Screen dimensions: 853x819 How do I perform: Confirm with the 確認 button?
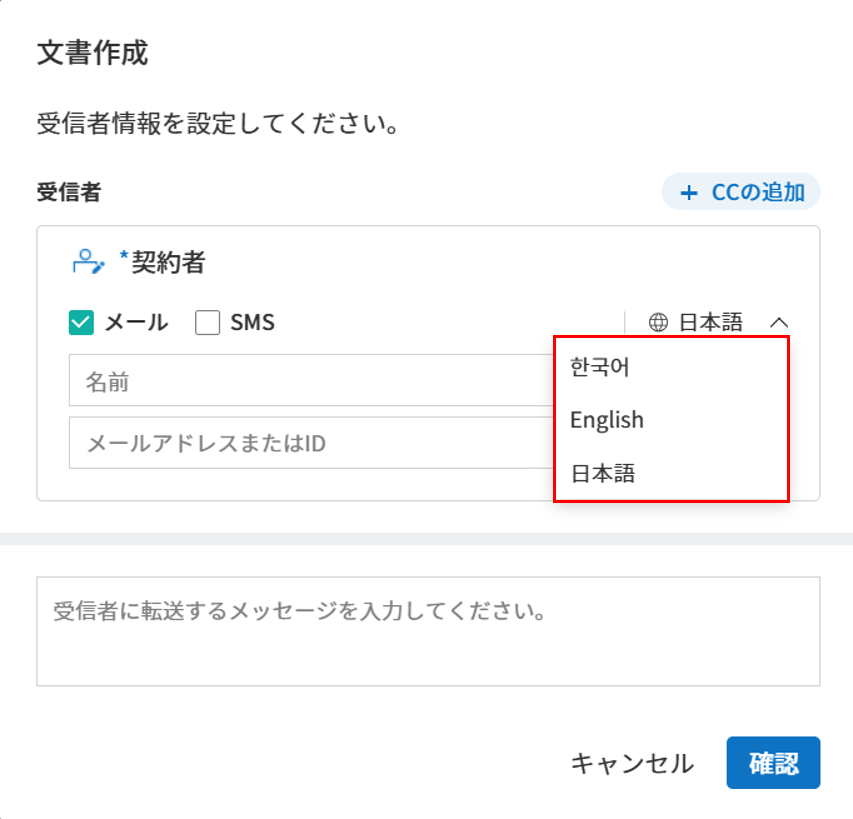773,764
